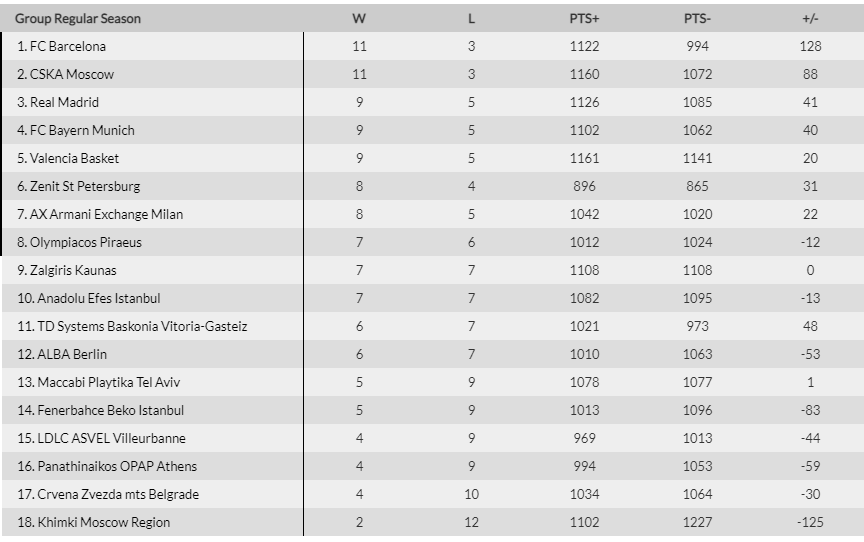
Task: Click Maccabi Playtika Tel Aviv entry
Action: tap(109, 382)
